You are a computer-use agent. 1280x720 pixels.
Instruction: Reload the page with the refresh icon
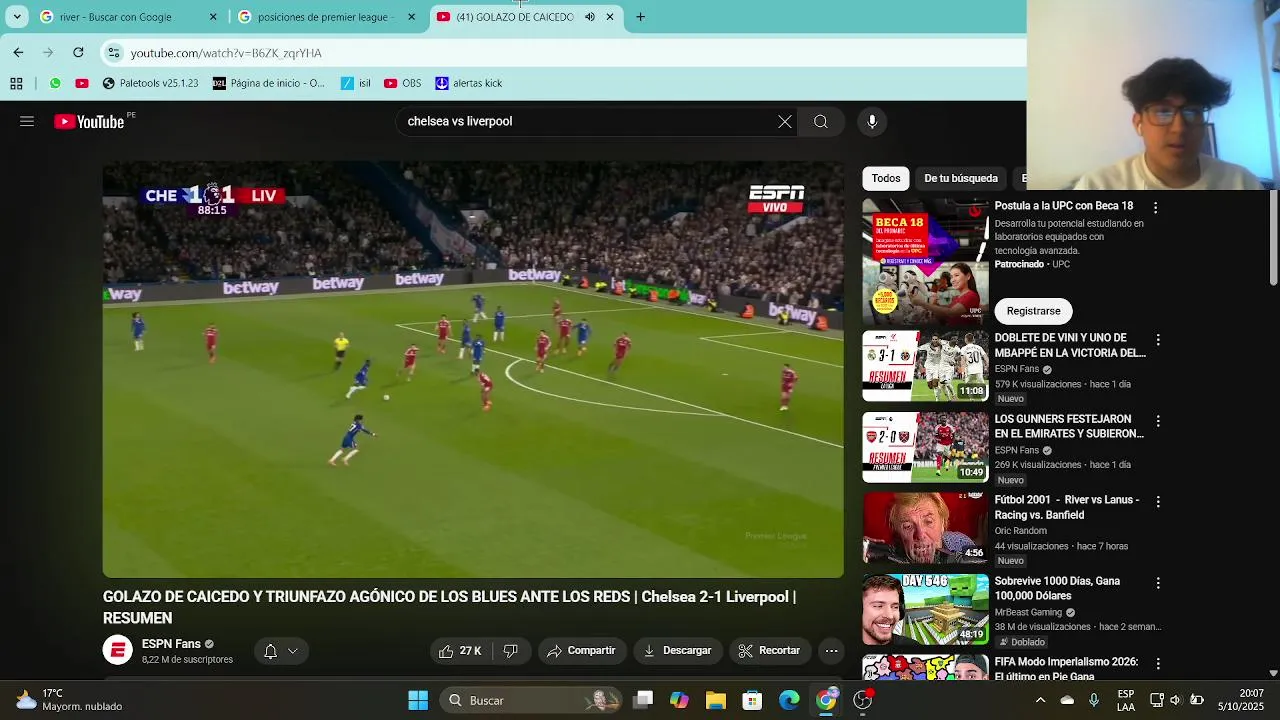coord(78,52)
